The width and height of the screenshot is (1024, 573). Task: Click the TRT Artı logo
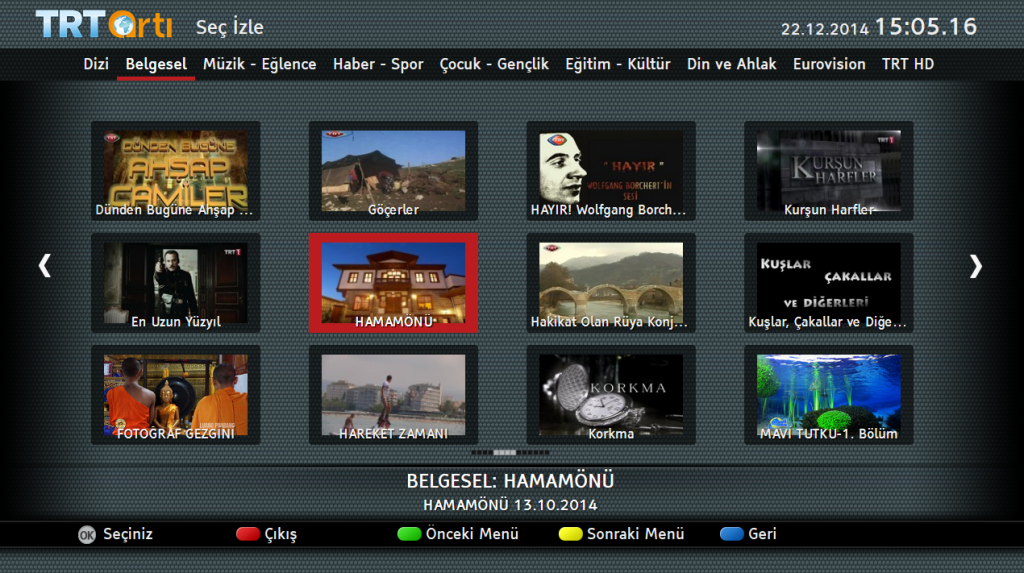coord(103,25)
